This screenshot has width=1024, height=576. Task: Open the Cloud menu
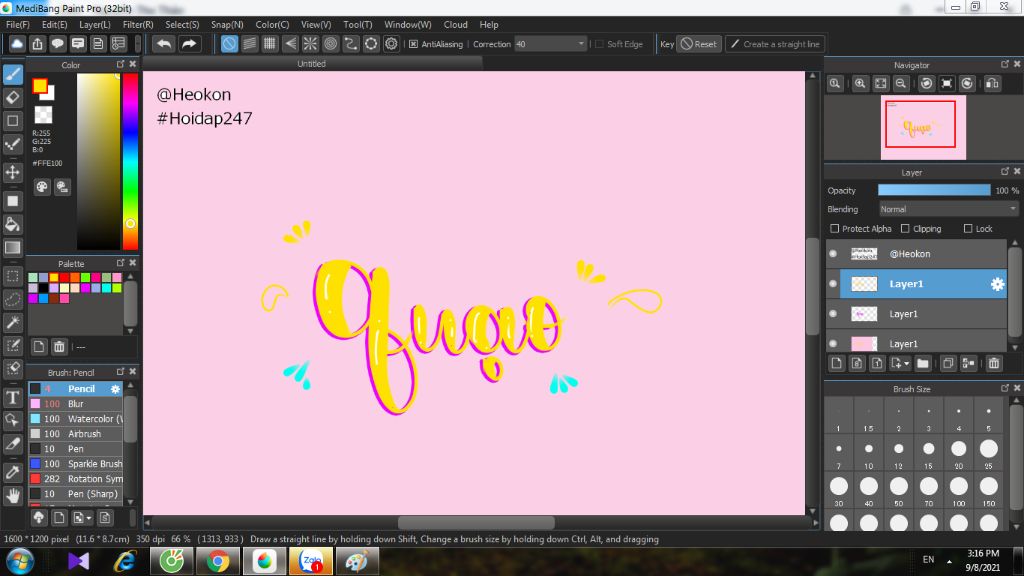[x=455, y=24]
